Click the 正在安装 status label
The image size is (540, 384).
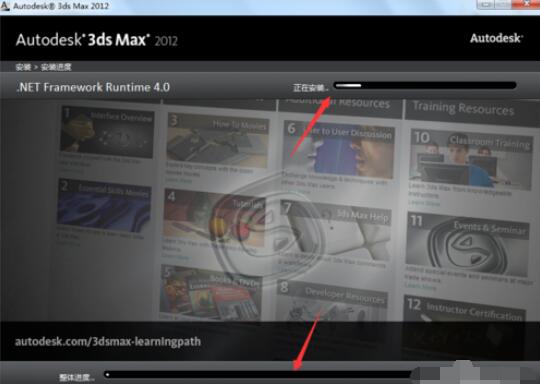pos(311,88)
